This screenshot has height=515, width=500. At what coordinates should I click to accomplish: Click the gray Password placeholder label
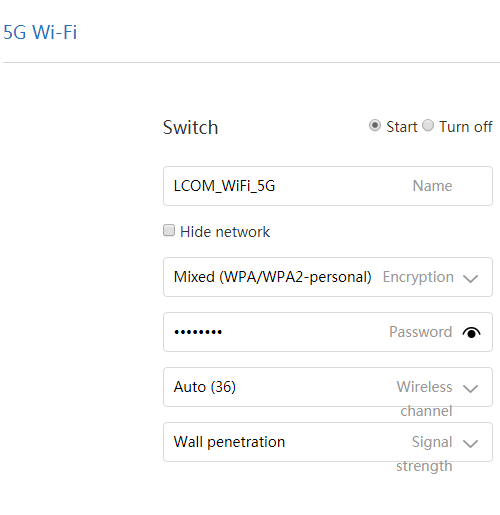[421, 332]
